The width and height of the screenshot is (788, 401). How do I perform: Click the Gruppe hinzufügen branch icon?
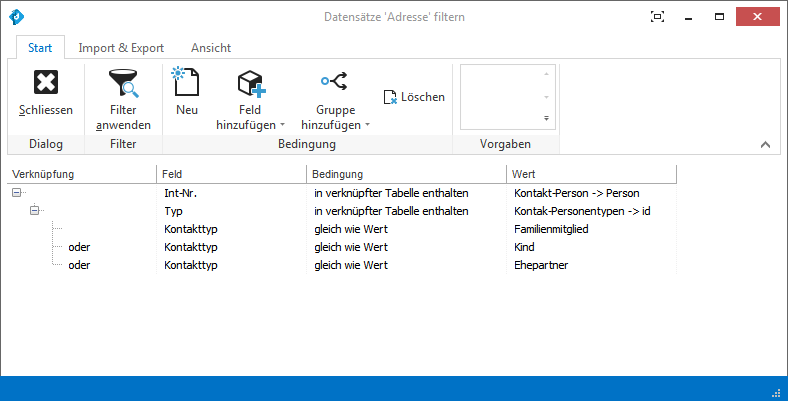point(335,81)
